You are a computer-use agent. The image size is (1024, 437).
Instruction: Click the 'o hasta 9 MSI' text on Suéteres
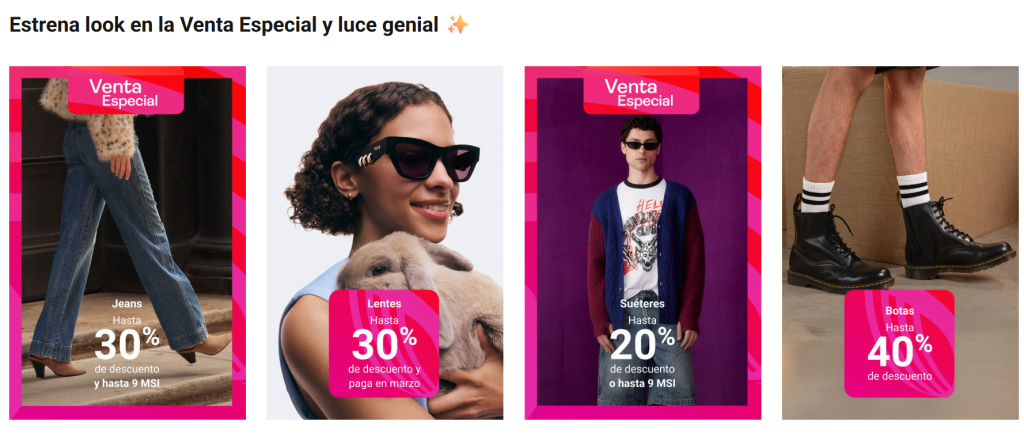(643, 383)
